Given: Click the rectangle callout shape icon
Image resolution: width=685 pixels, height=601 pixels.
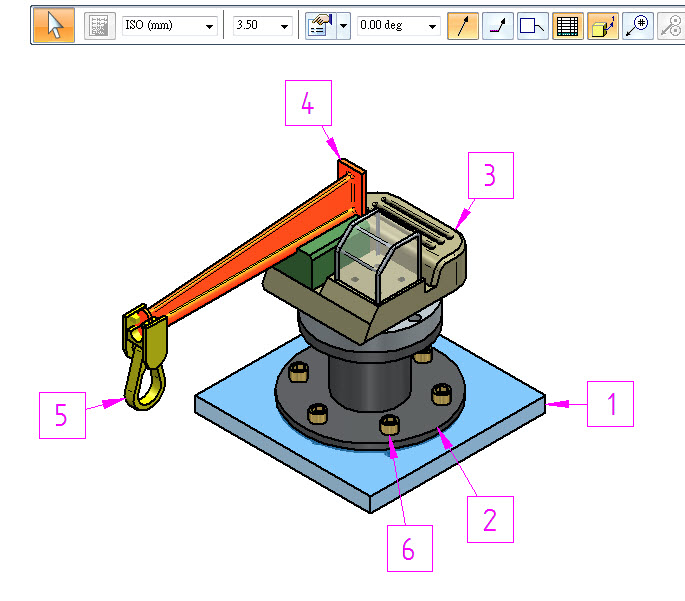Looking at the screenshot, I should (533, 26).
